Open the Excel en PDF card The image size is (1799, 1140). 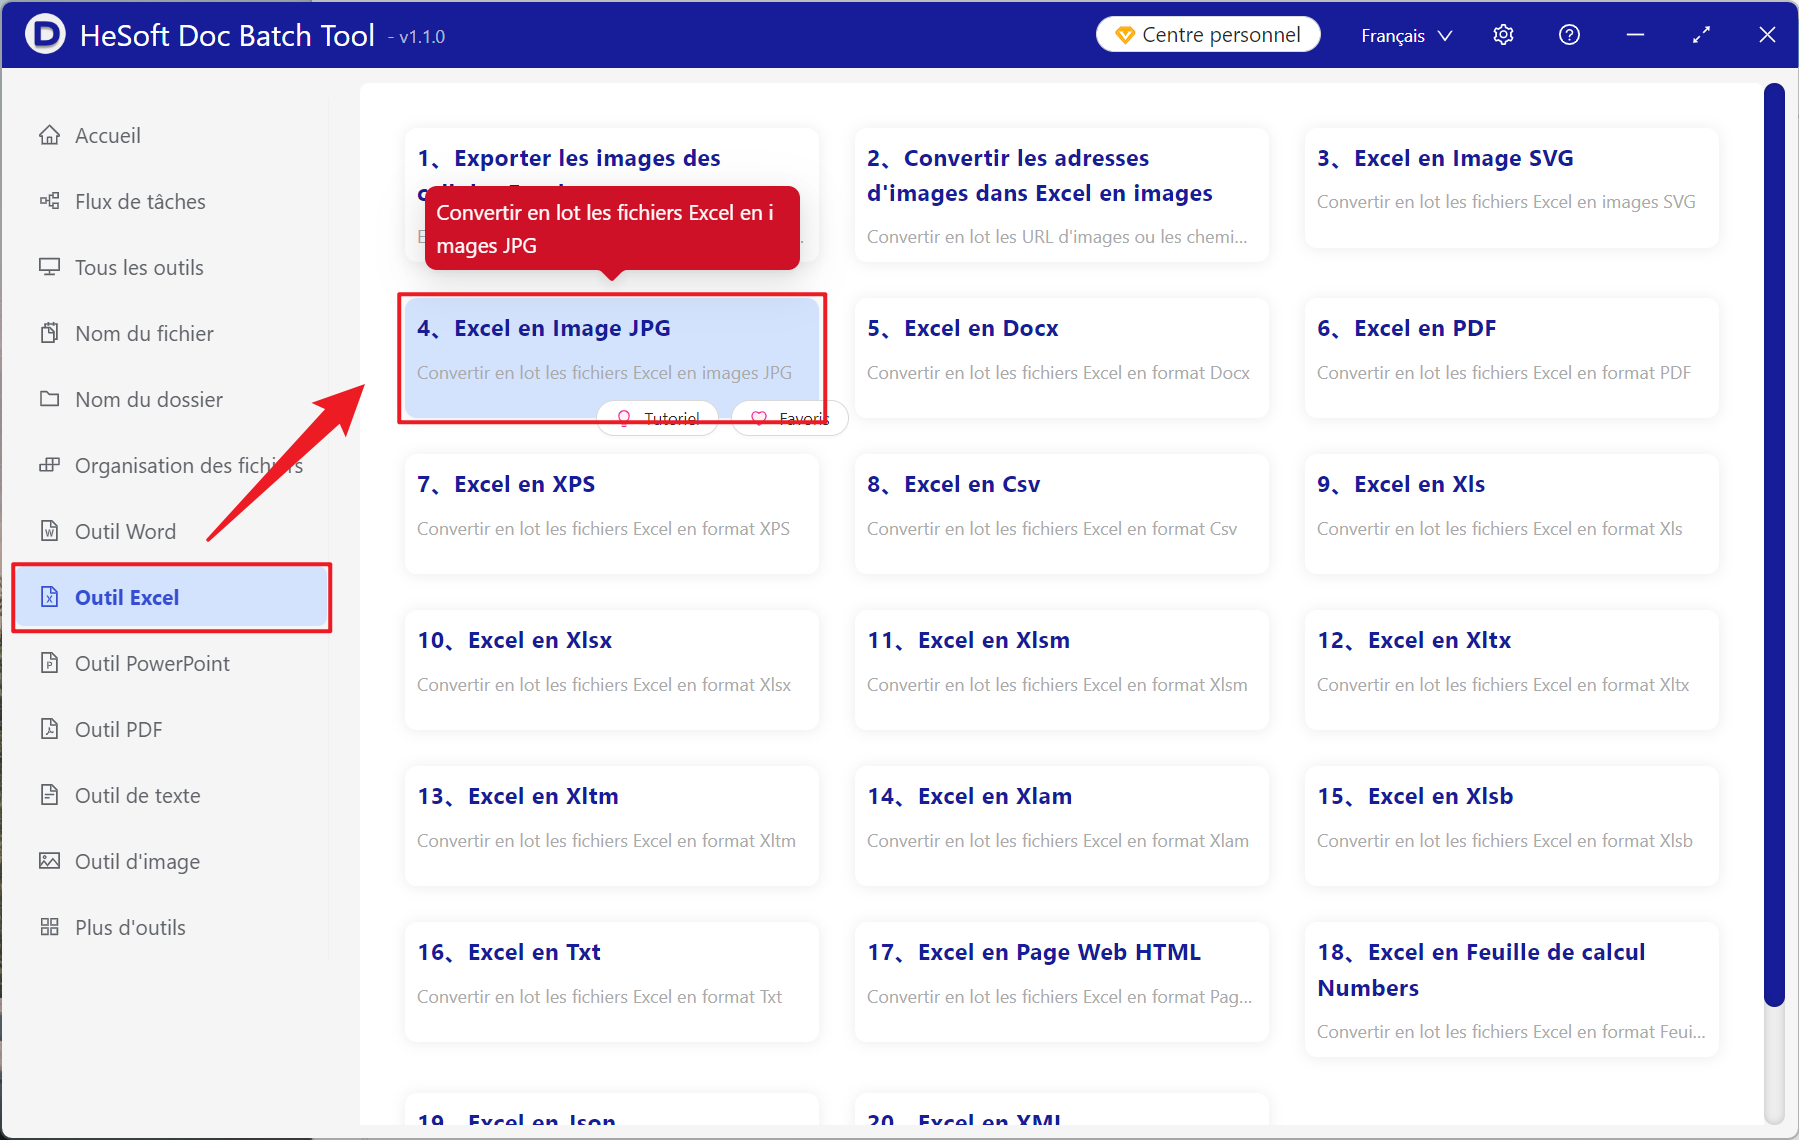point(1511,358)
